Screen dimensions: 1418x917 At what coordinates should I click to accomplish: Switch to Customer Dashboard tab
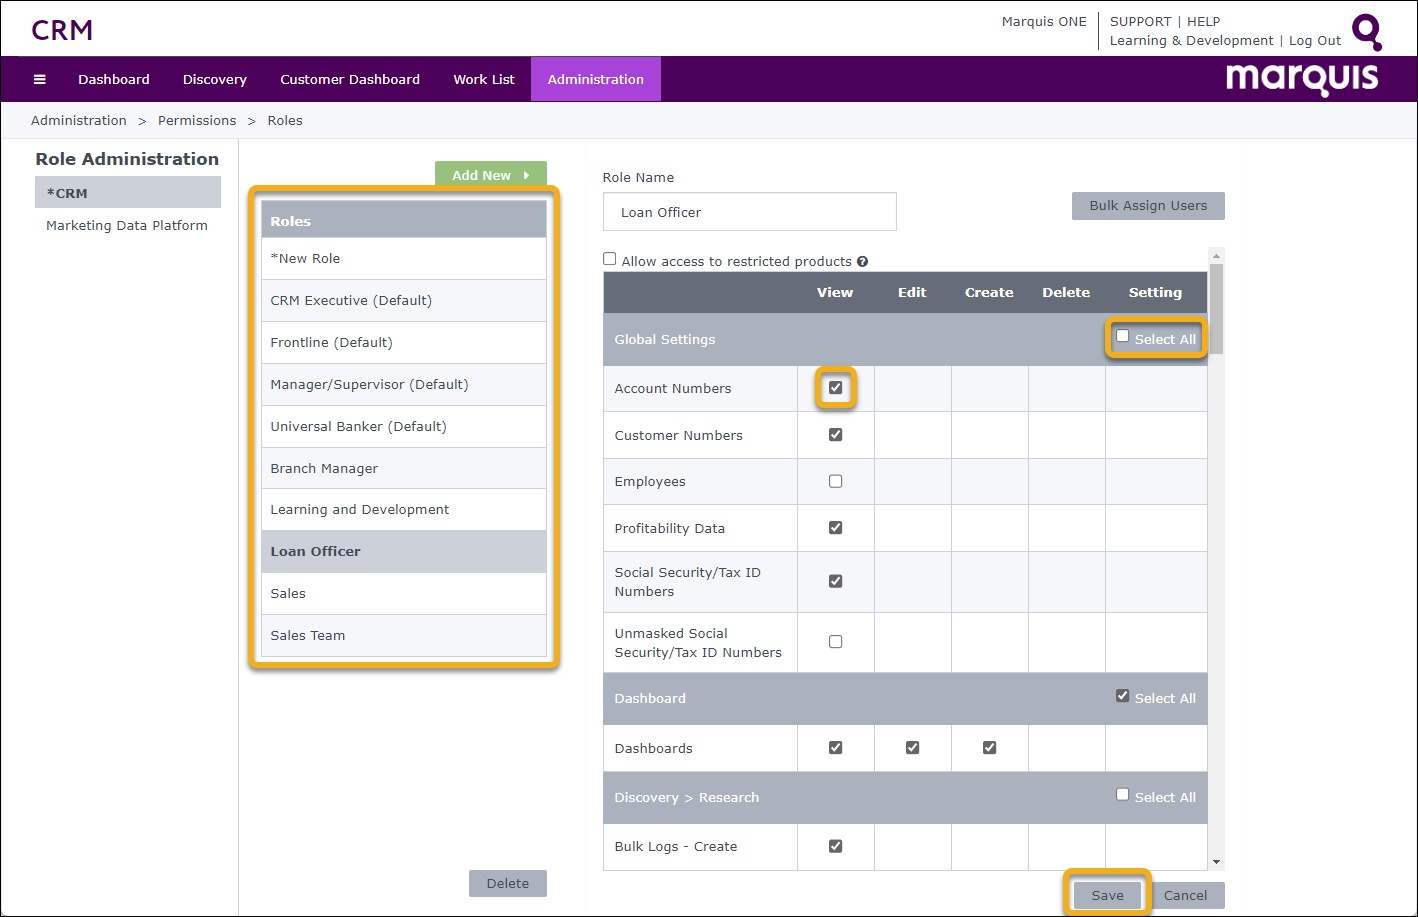point(350,79)
